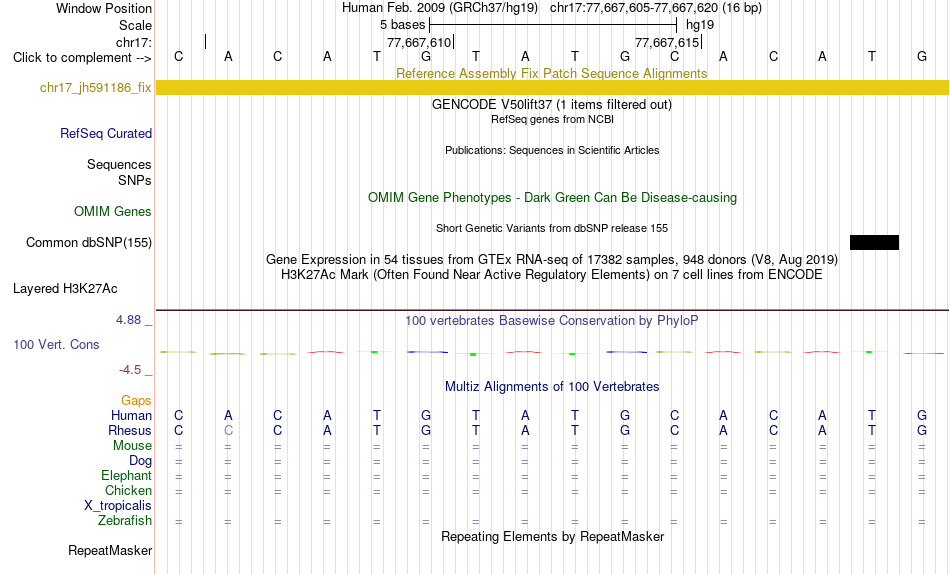The image size is (950, 574).
Task: Open the Layered H3K27Ac track label
Action: (65, 289)
